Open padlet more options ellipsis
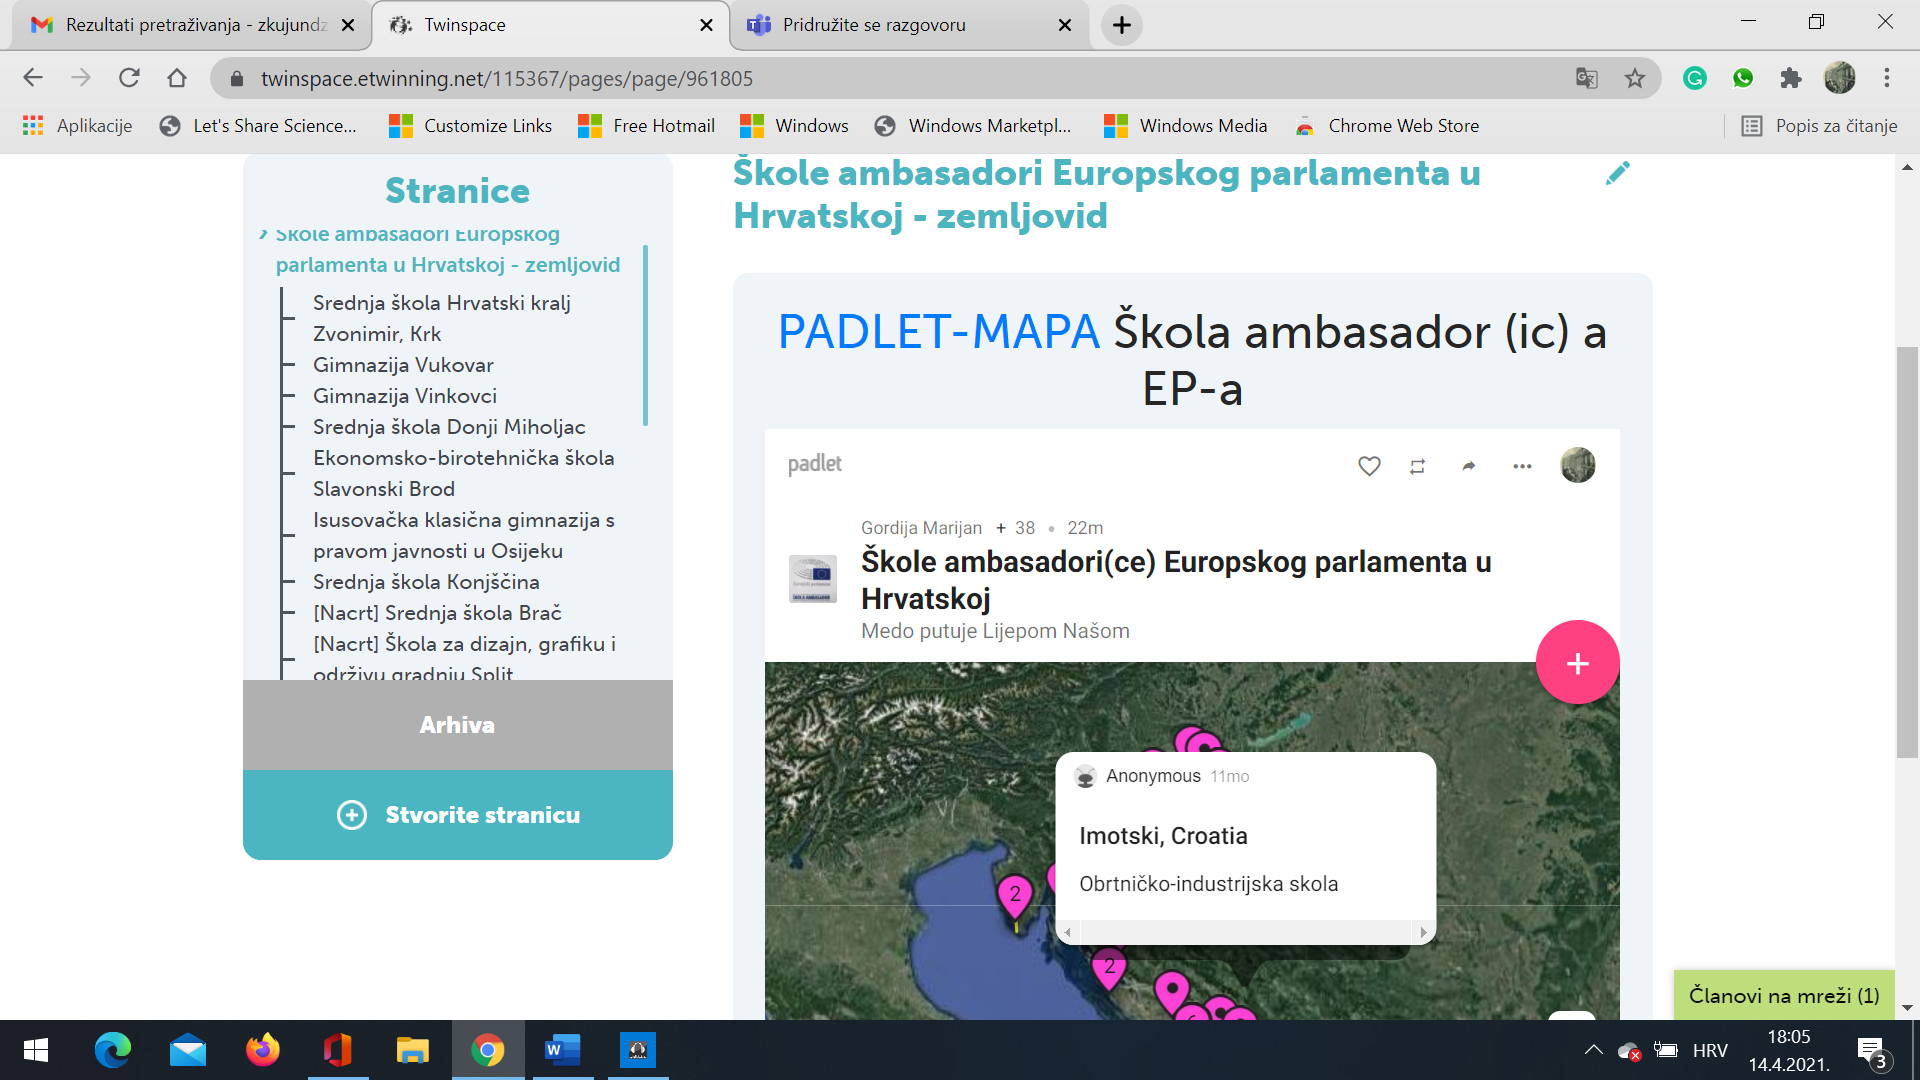The image size is (1920, 1080). [x=1522, y=466]
